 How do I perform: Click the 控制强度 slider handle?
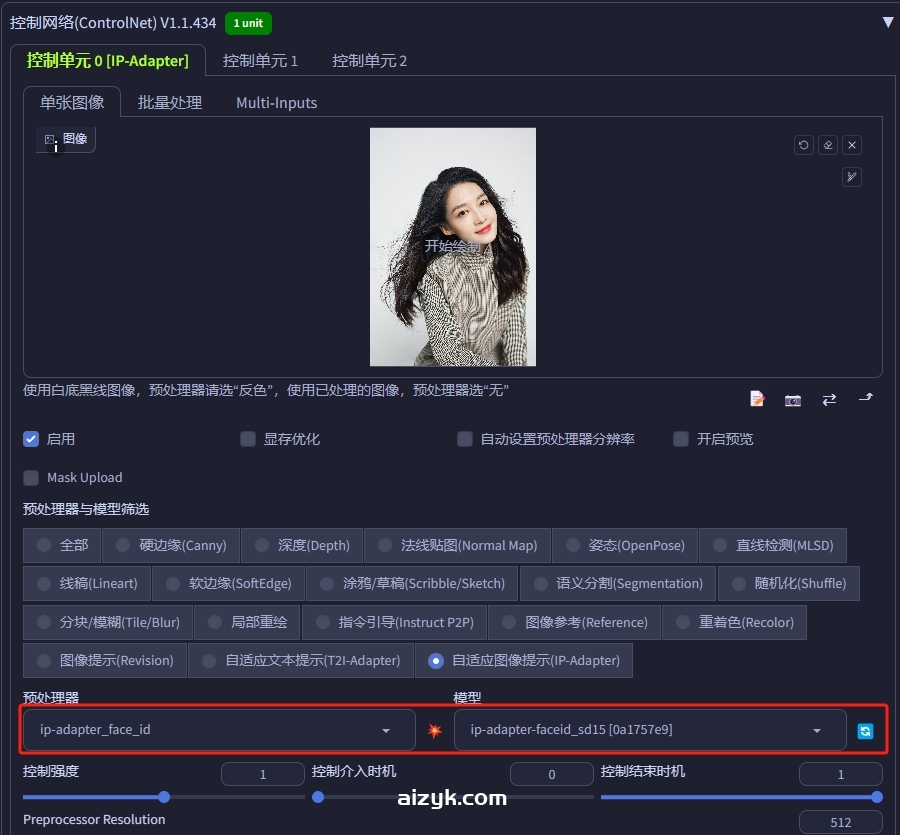pyautogui.click(x=164, y=797)
